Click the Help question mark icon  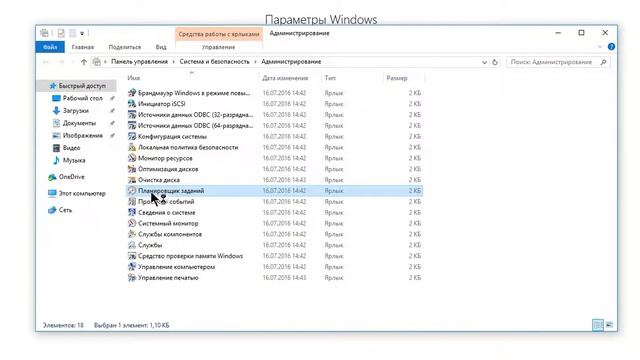611,47
